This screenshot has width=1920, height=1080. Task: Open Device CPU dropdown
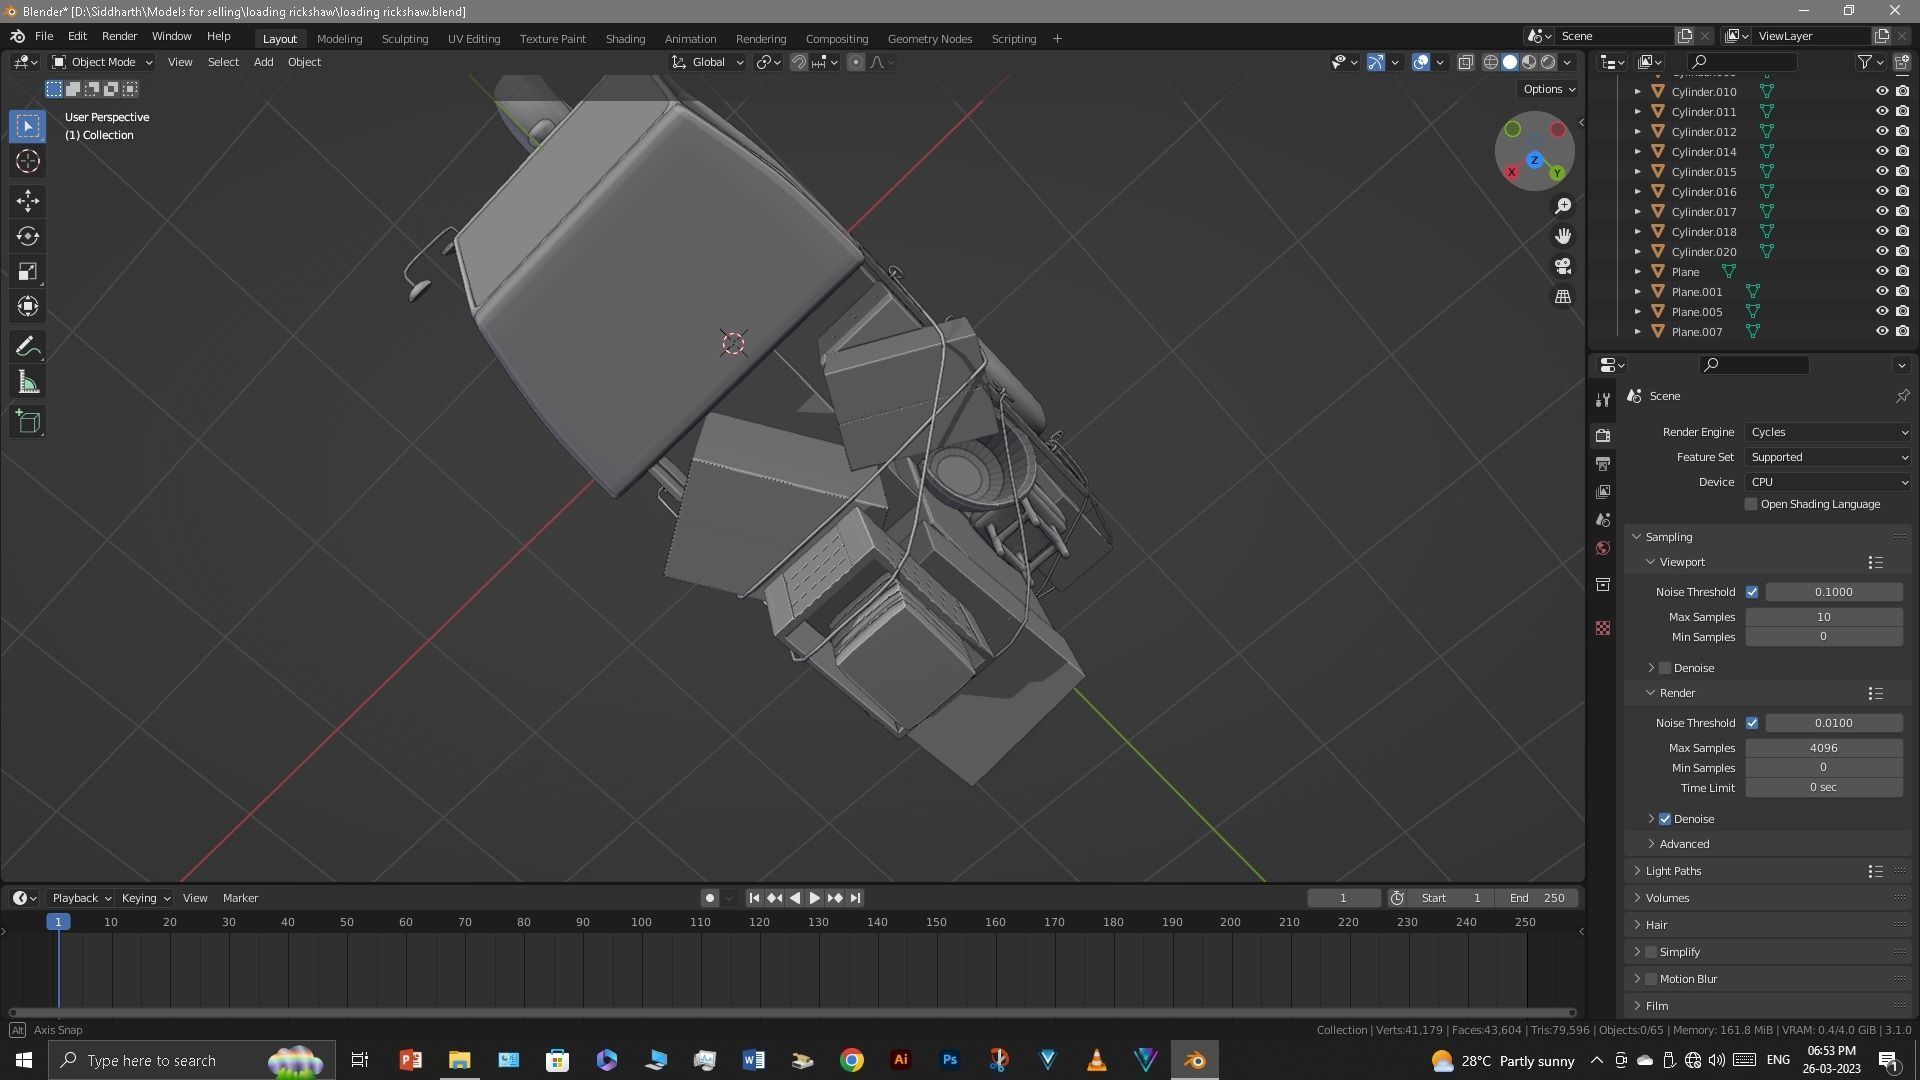pyautogui.click(x=1828, y=482)
